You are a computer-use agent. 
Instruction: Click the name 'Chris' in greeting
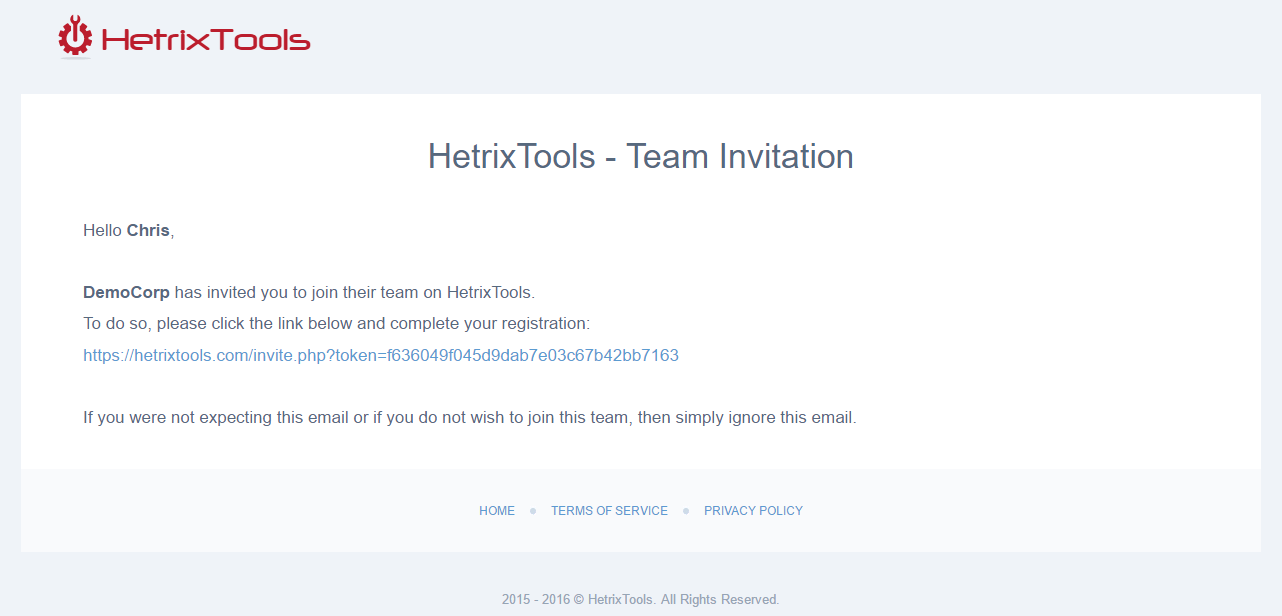[x=148, y=231]
